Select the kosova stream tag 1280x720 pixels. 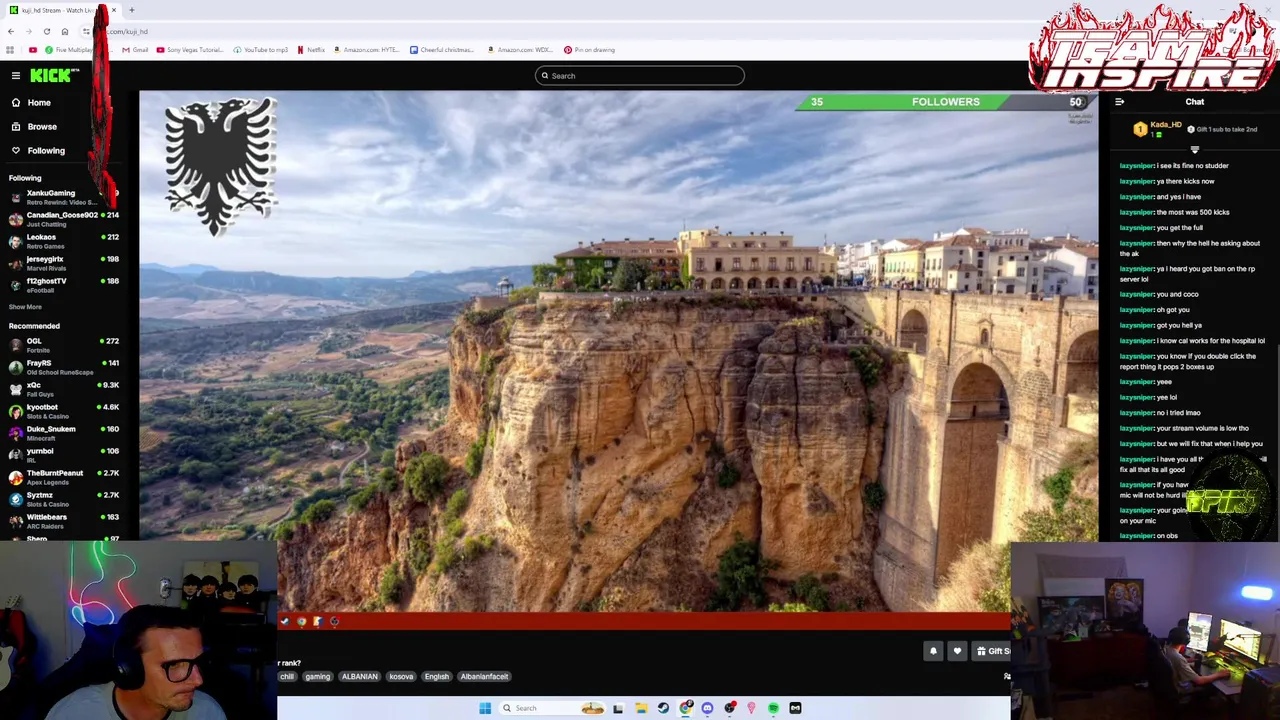coord(401,677)
